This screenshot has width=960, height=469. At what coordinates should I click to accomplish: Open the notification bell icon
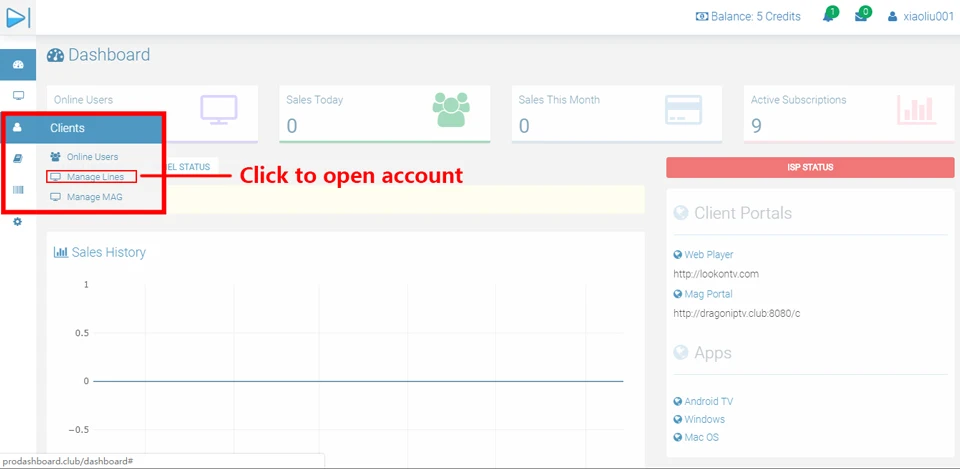click(x=830, y=15)
